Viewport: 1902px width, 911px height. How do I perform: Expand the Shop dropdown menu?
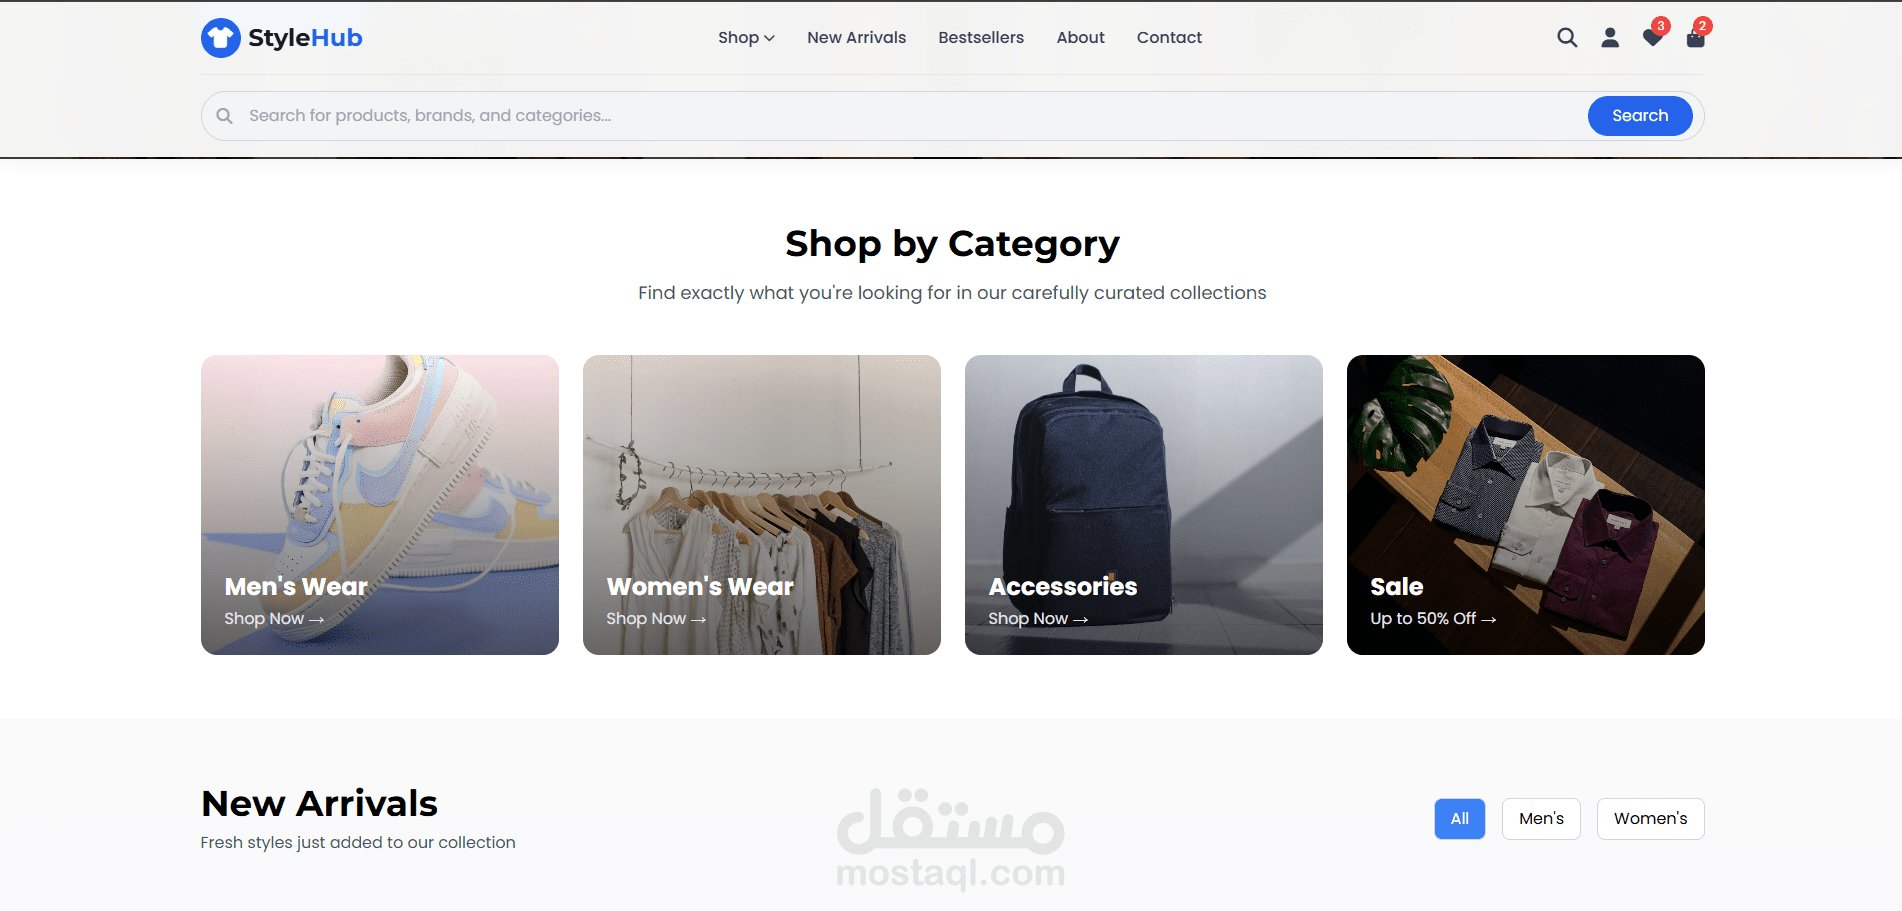point(746,38)
